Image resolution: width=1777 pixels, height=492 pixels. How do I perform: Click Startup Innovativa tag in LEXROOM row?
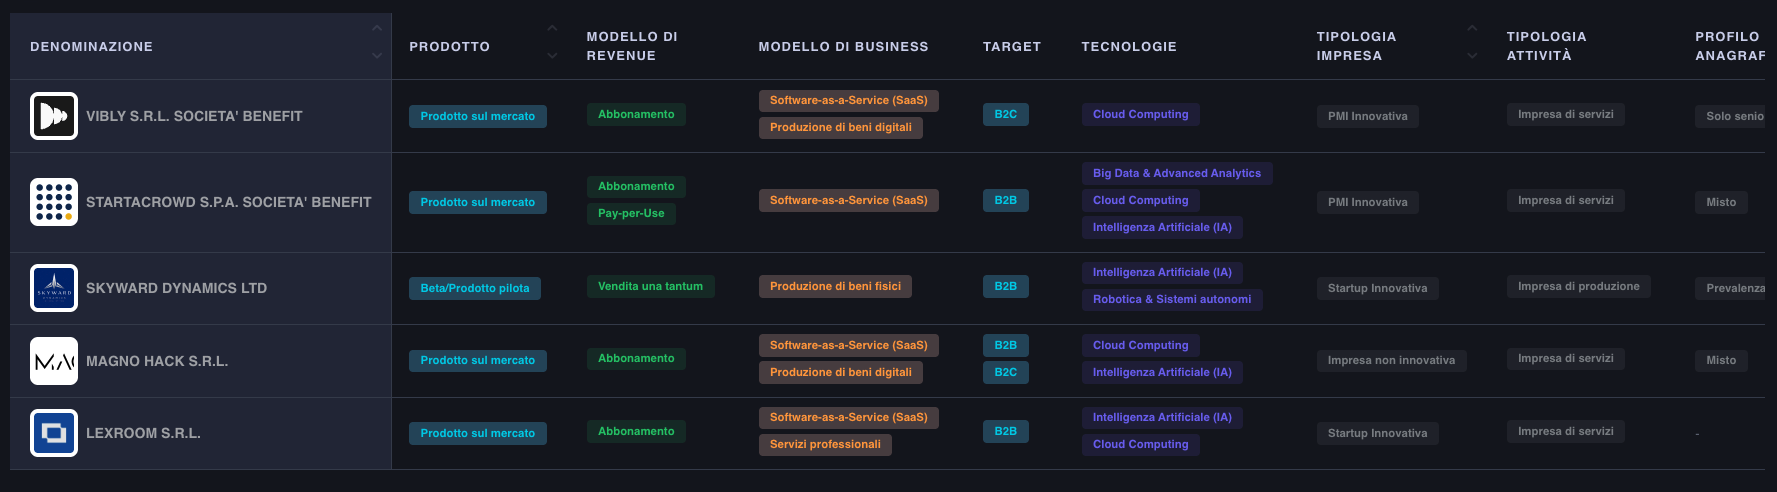tap(1377, 433)
